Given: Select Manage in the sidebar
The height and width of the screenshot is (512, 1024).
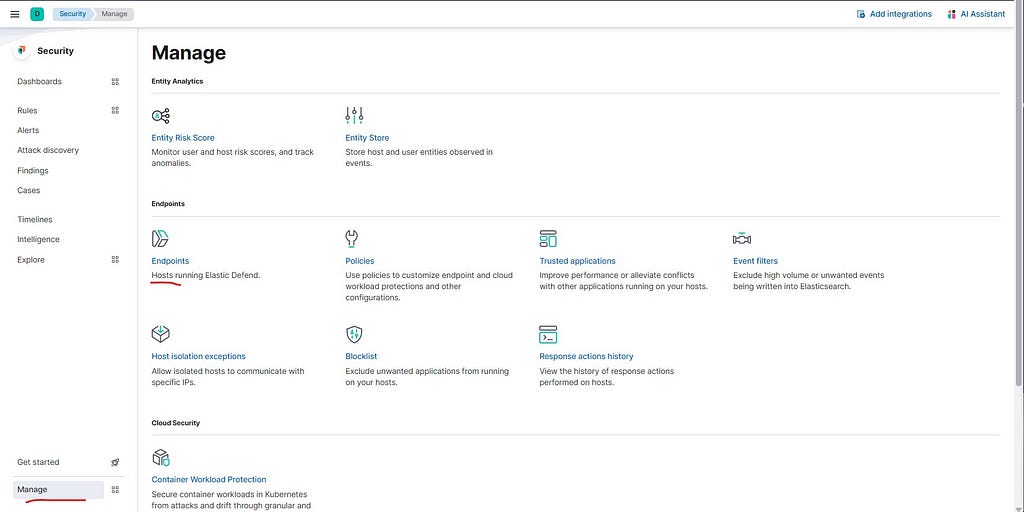Looking at the screenshot, I should [58, 490].
